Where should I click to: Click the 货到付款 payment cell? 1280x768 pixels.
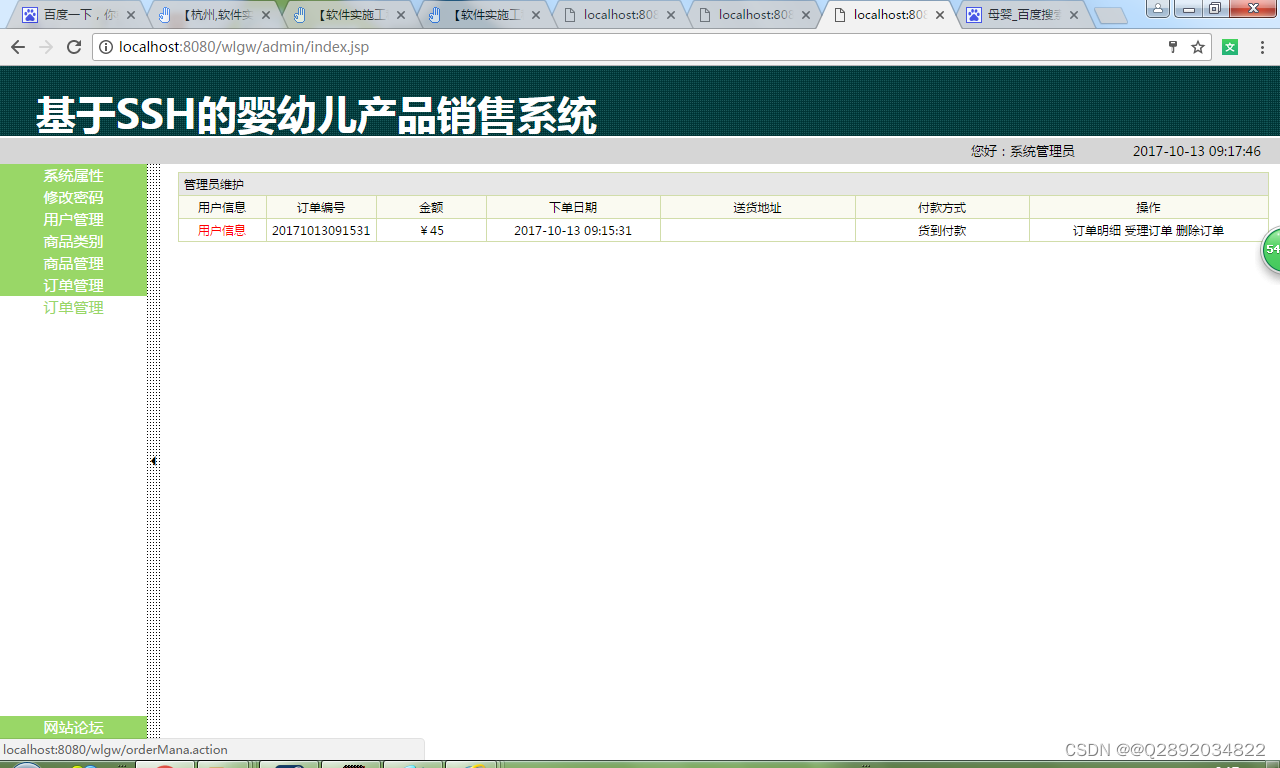pyautogui.click(x=942, y=230)
